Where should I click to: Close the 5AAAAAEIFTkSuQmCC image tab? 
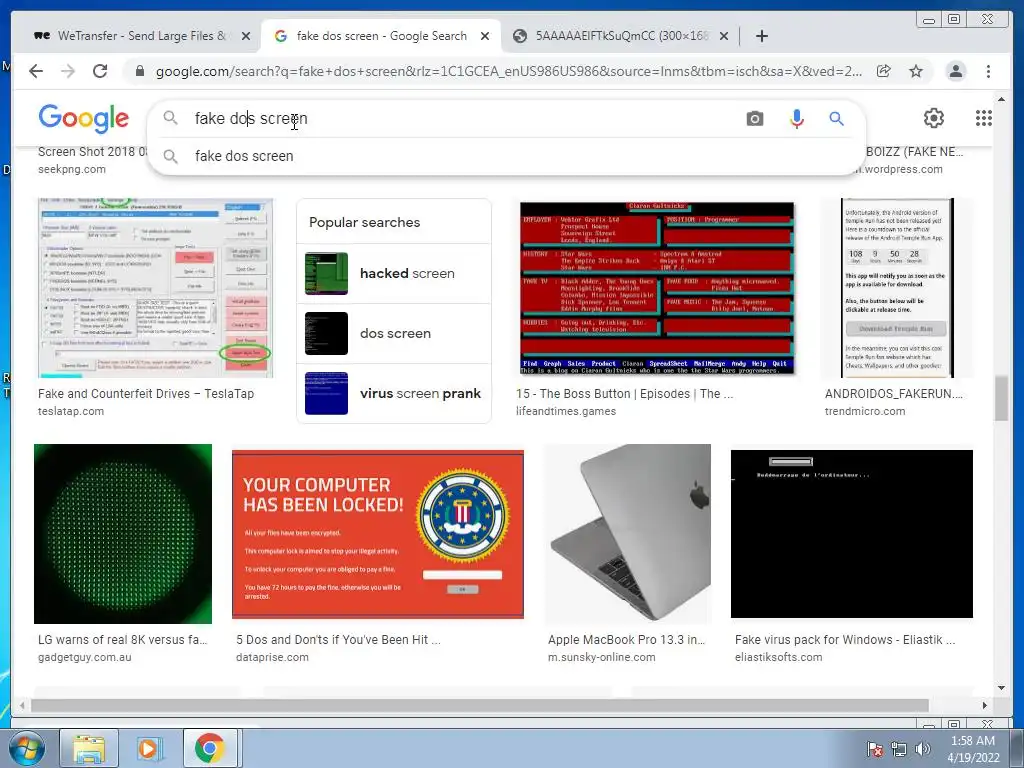(x=724, y=36)
